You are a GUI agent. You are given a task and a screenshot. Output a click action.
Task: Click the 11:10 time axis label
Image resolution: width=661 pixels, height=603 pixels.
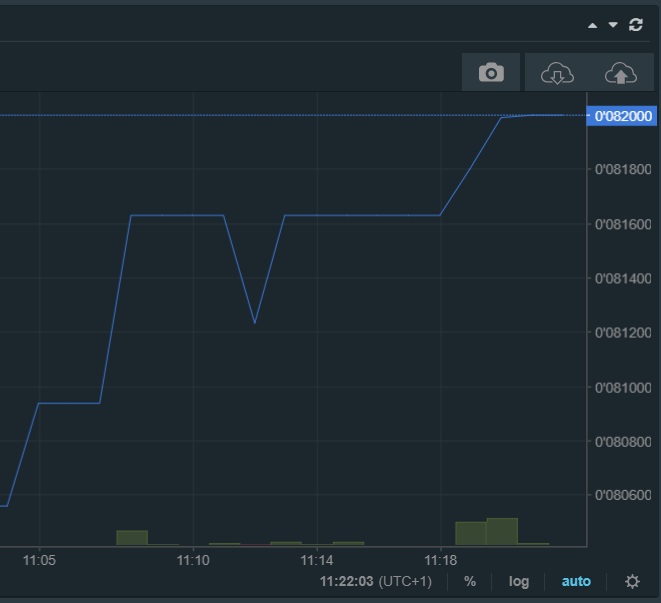193,561
